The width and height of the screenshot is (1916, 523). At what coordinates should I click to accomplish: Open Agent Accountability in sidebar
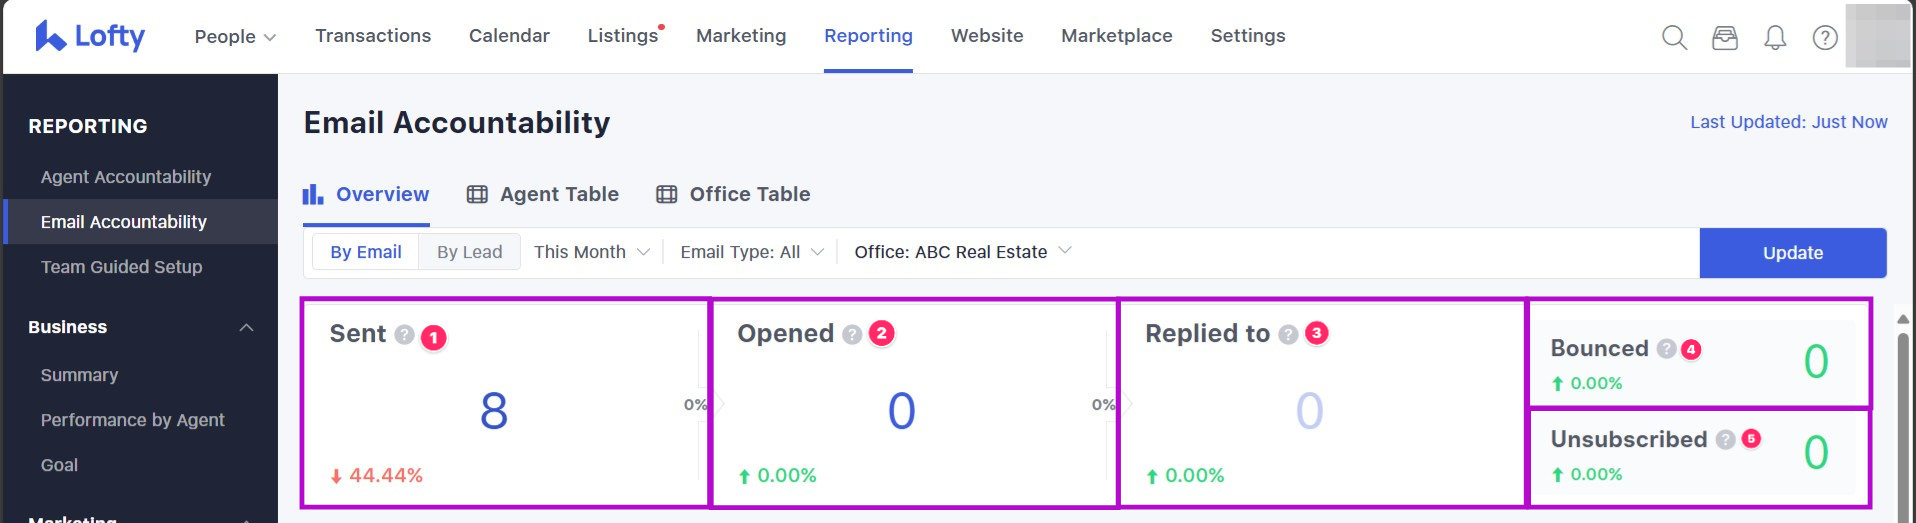(126, 177)
